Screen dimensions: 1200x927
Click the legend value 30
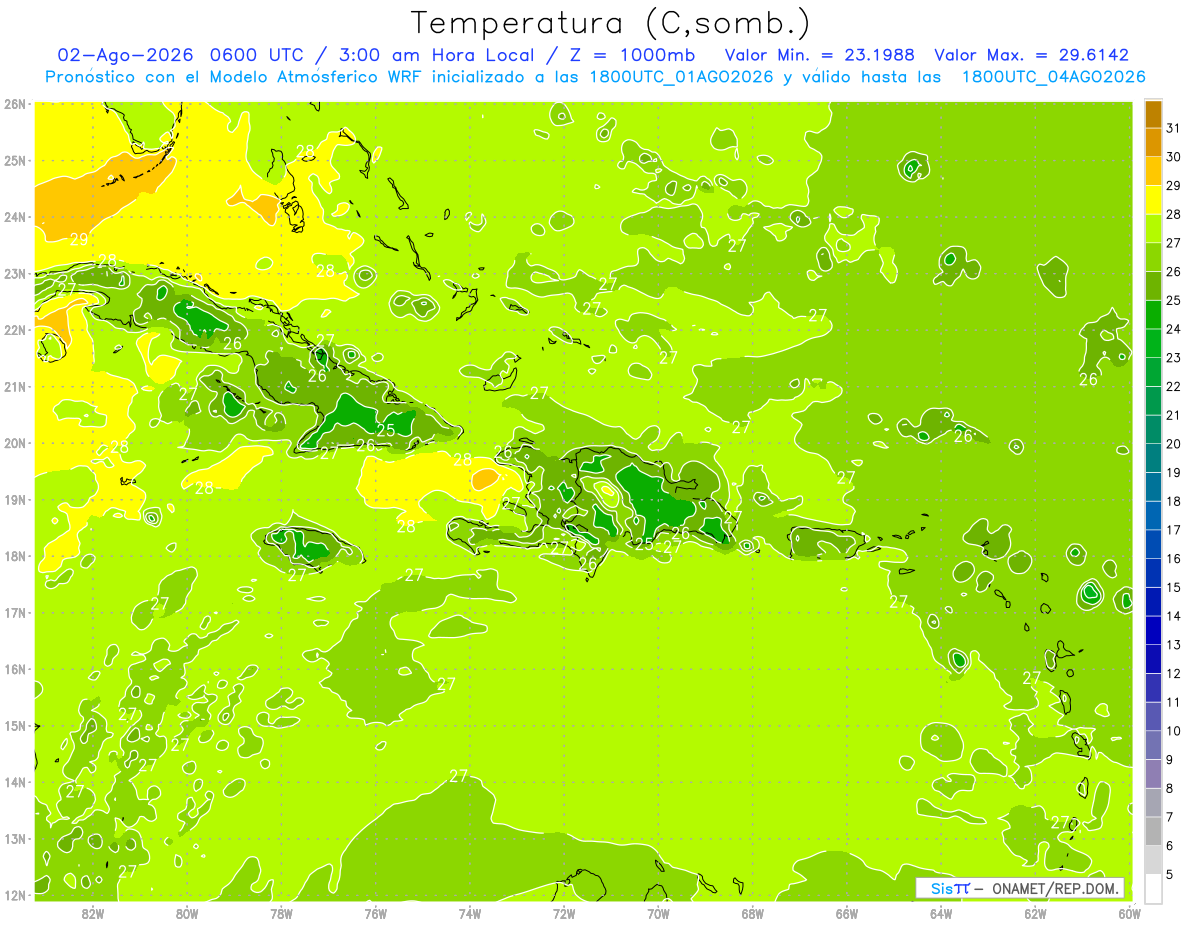pos(1173,157)
